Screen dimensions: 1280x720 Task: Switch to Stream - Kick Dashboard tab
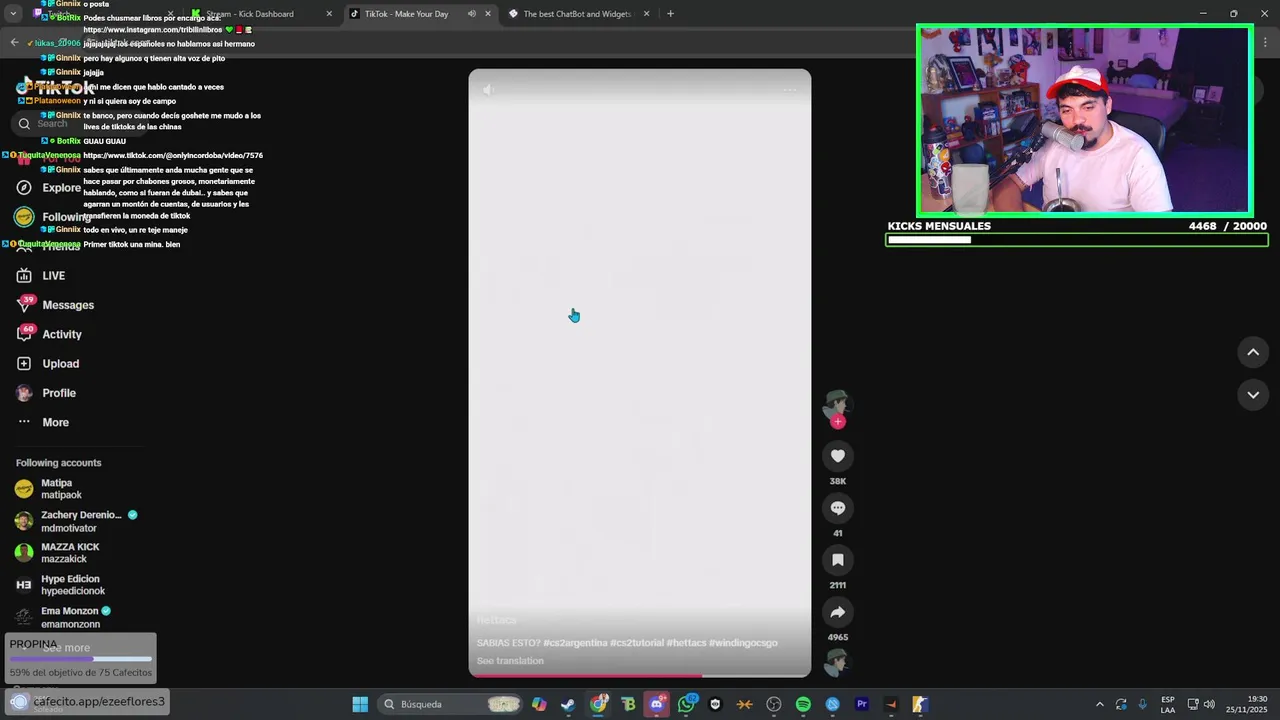[x=262, y=14]
